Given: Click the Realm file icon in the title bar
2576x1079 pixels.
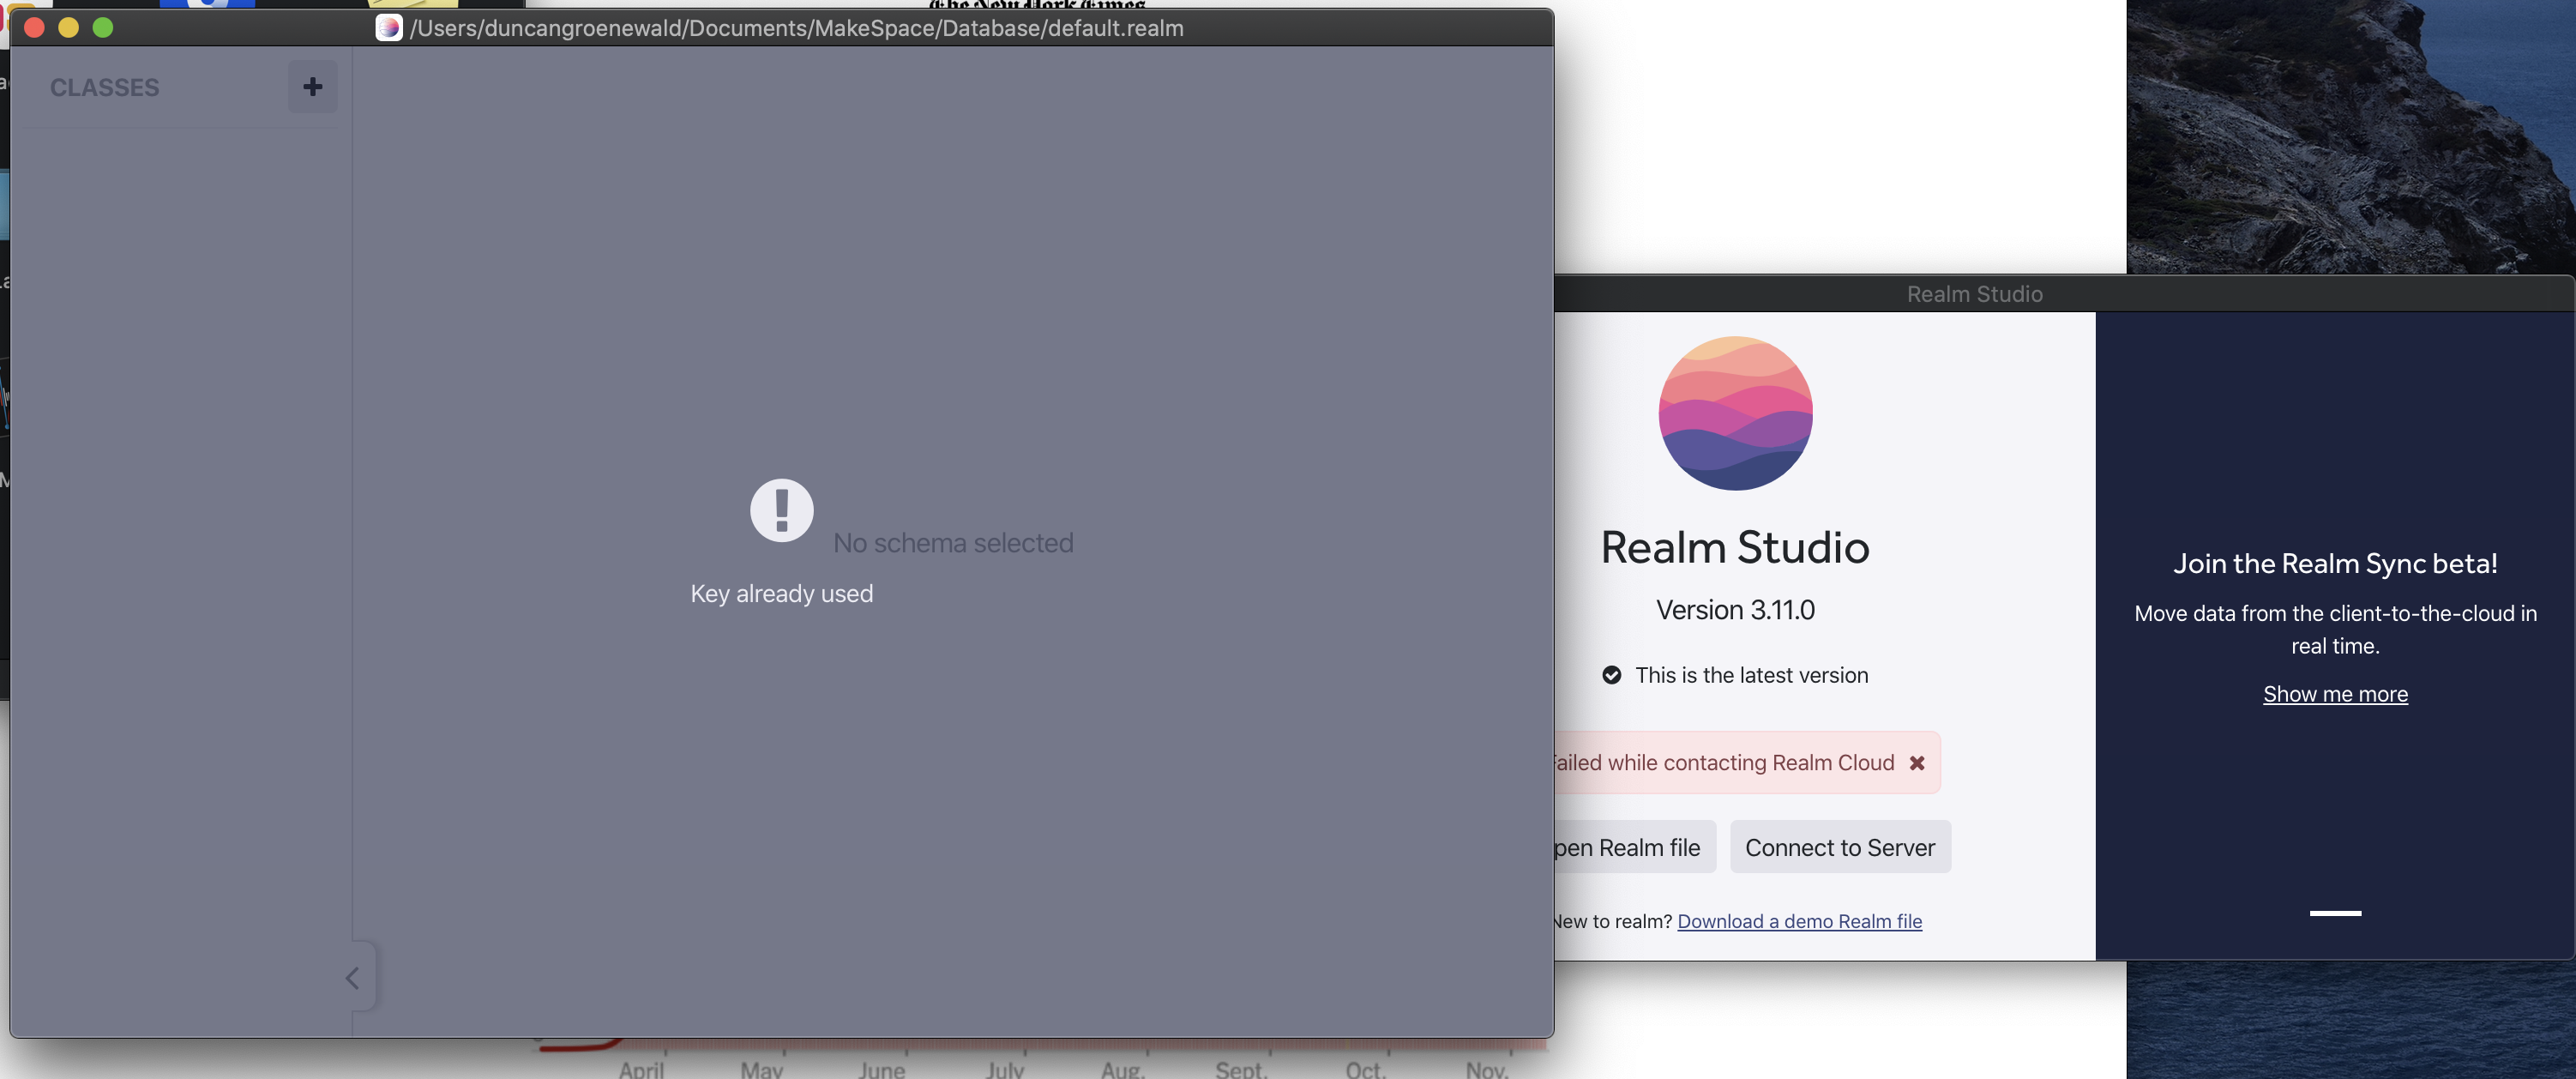Looking at the screenshot, I should [x=389, y=28].
